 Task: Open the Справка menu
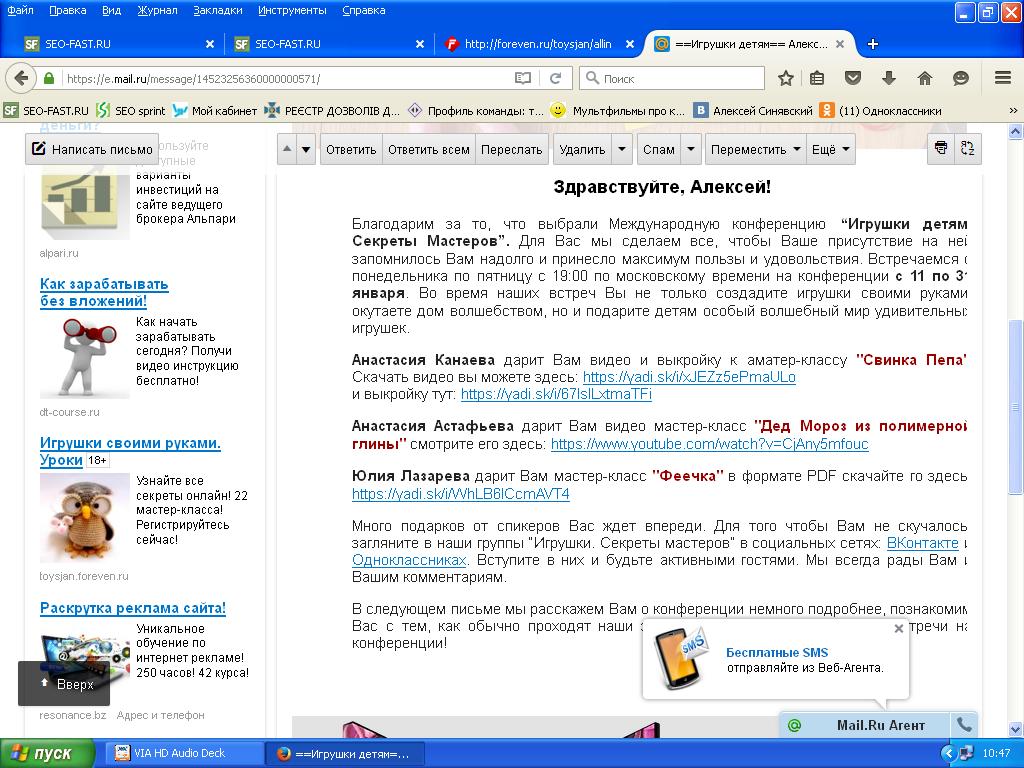(x=363, y=10)
